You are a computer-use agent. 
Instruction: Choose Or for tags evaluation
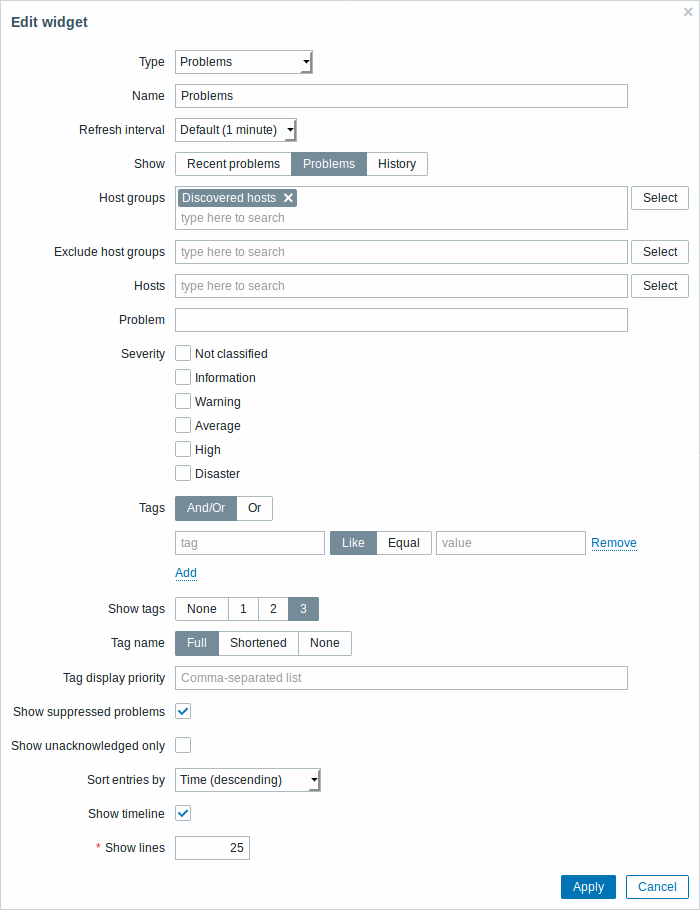tap(254, 508)
